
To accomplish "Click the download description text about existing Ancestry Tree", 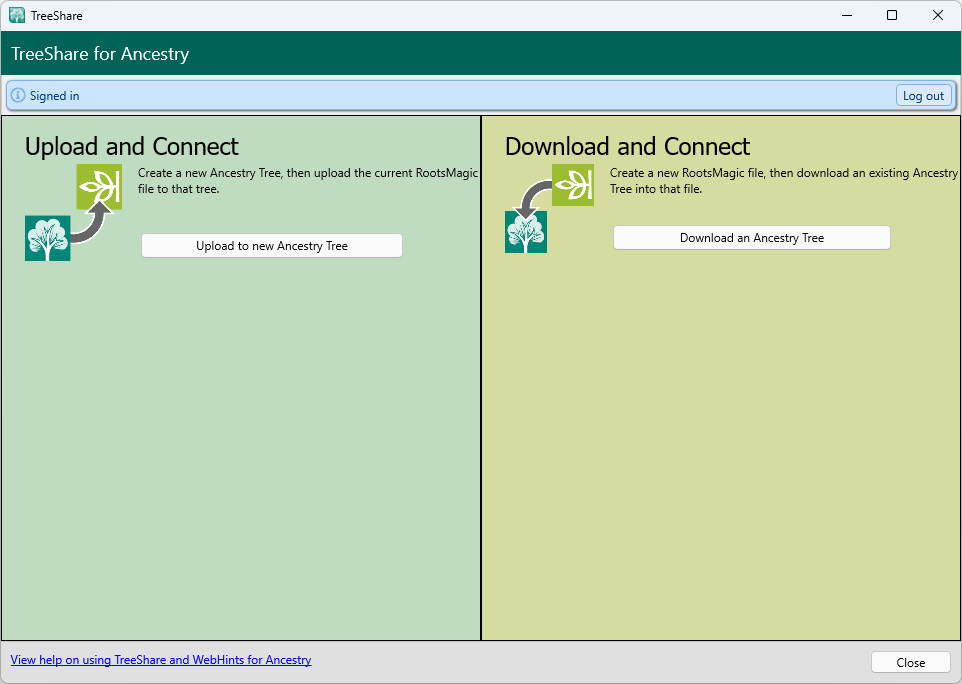I will click(x=783, y=180).
